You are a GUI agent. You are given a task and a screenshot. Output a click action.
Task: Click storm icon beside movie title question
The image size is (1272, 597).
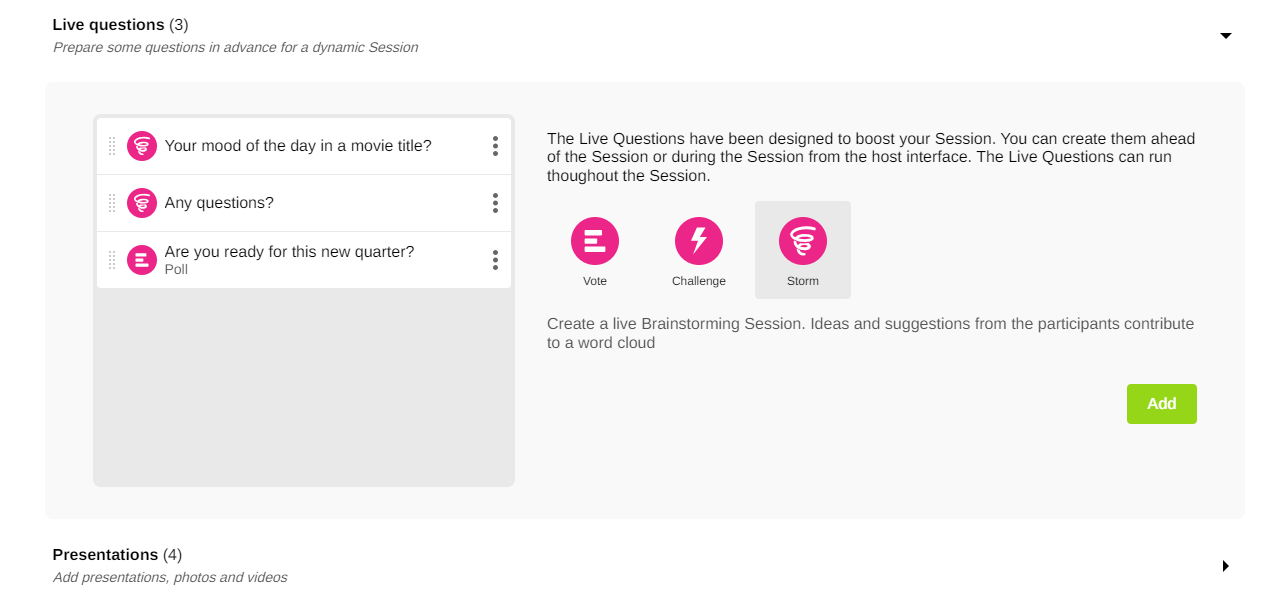142,146
